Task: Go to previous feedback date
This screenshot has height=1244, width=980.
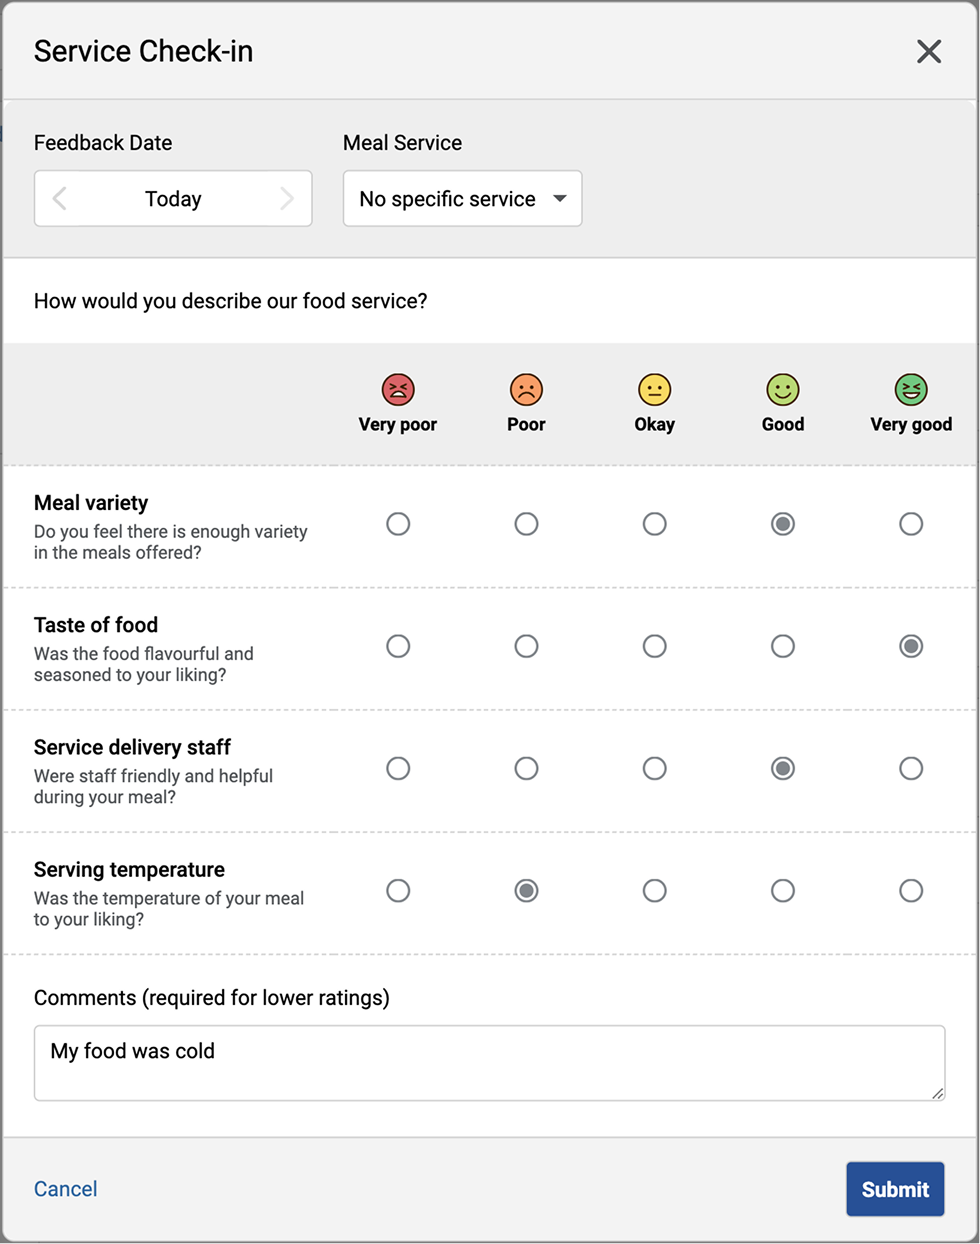Action: (x=60, y=199)
